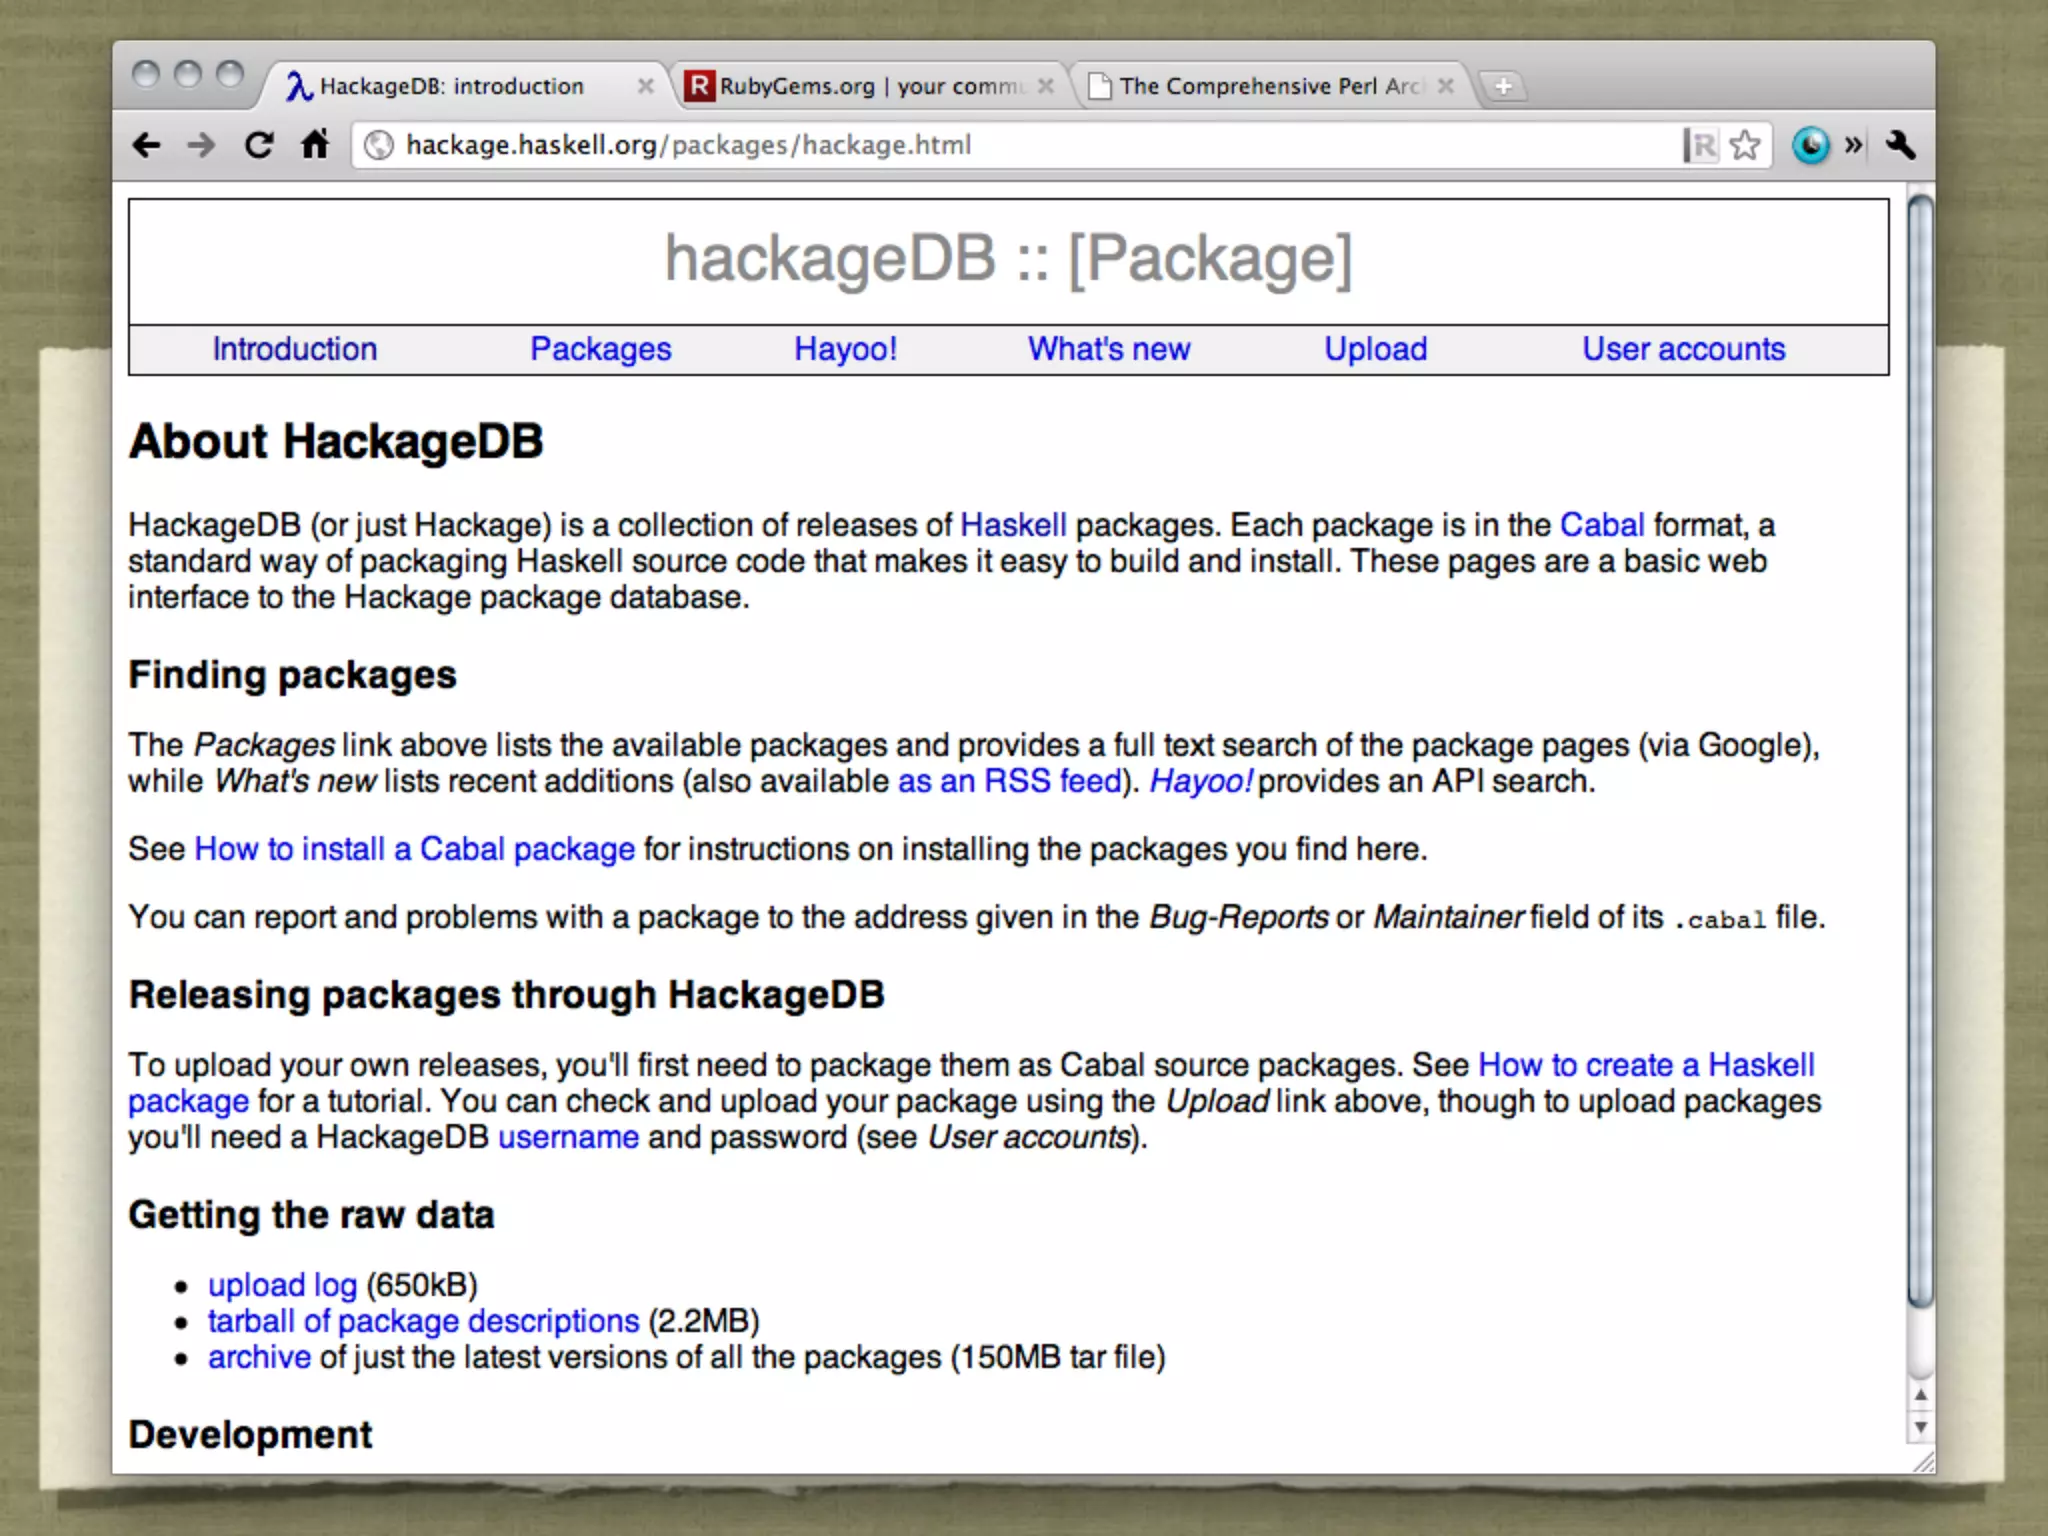
Task: Download the upload log link
Action: pyautogui.click(x=282, y=1285)
